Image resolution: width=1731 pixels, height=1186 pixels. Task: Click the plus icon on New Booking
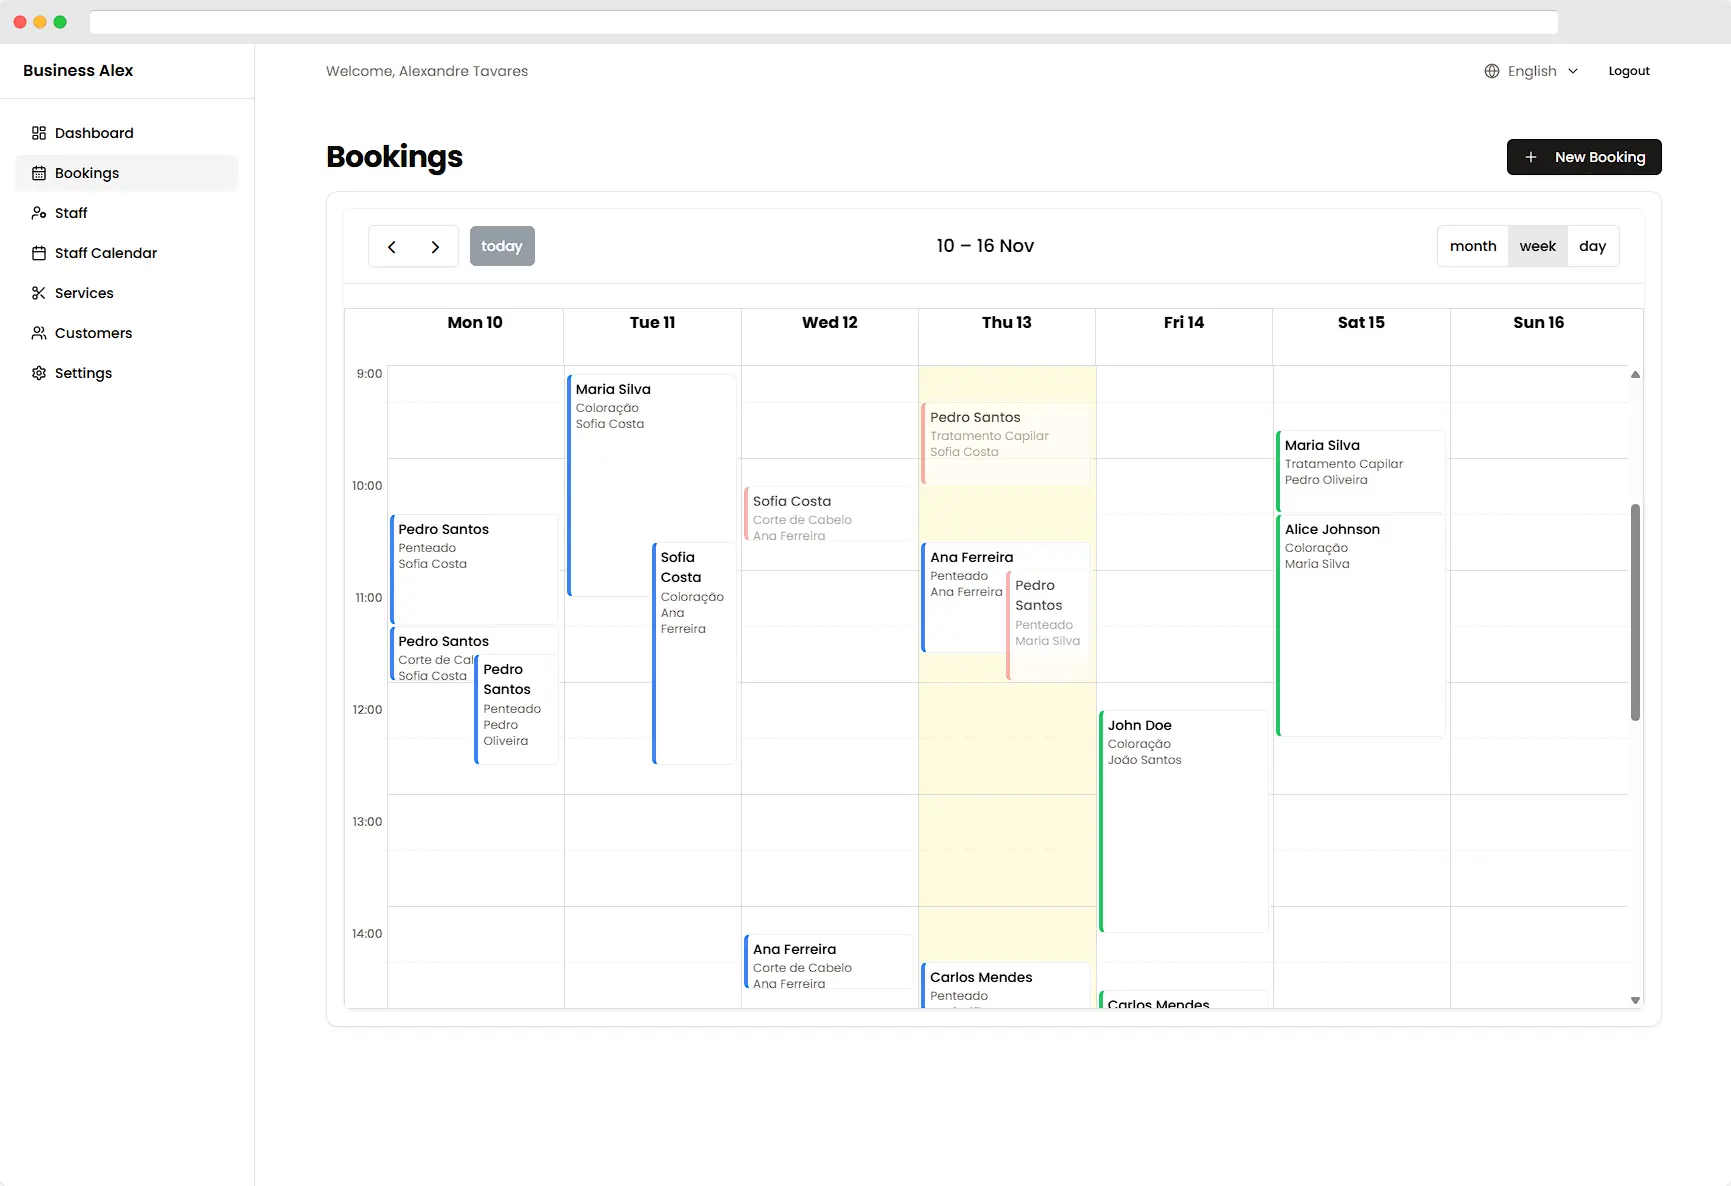1530,157
